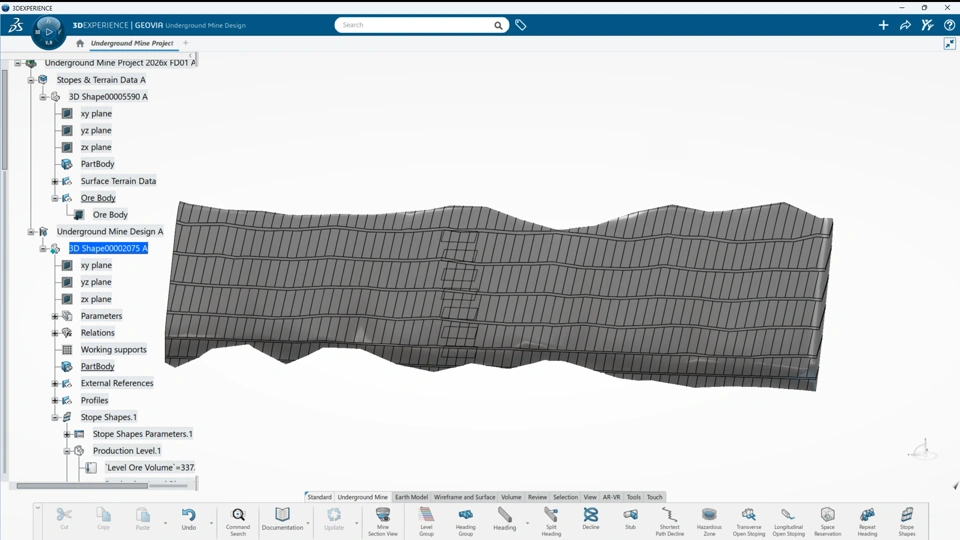Select the Repeat Heading tool
The image size is (960, 540).
[867, 522]
